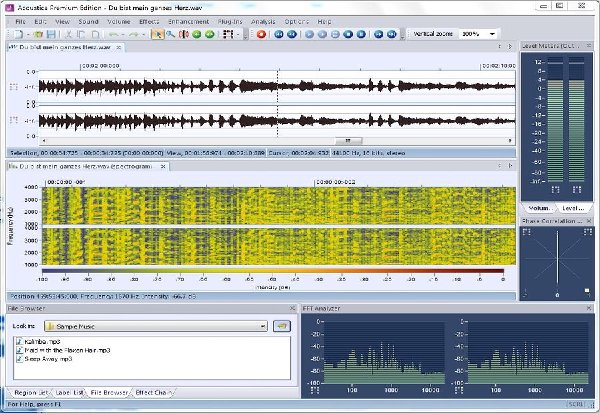
Task: Fast forward playback
Action: pyautogui.click(x=378, y=34)
